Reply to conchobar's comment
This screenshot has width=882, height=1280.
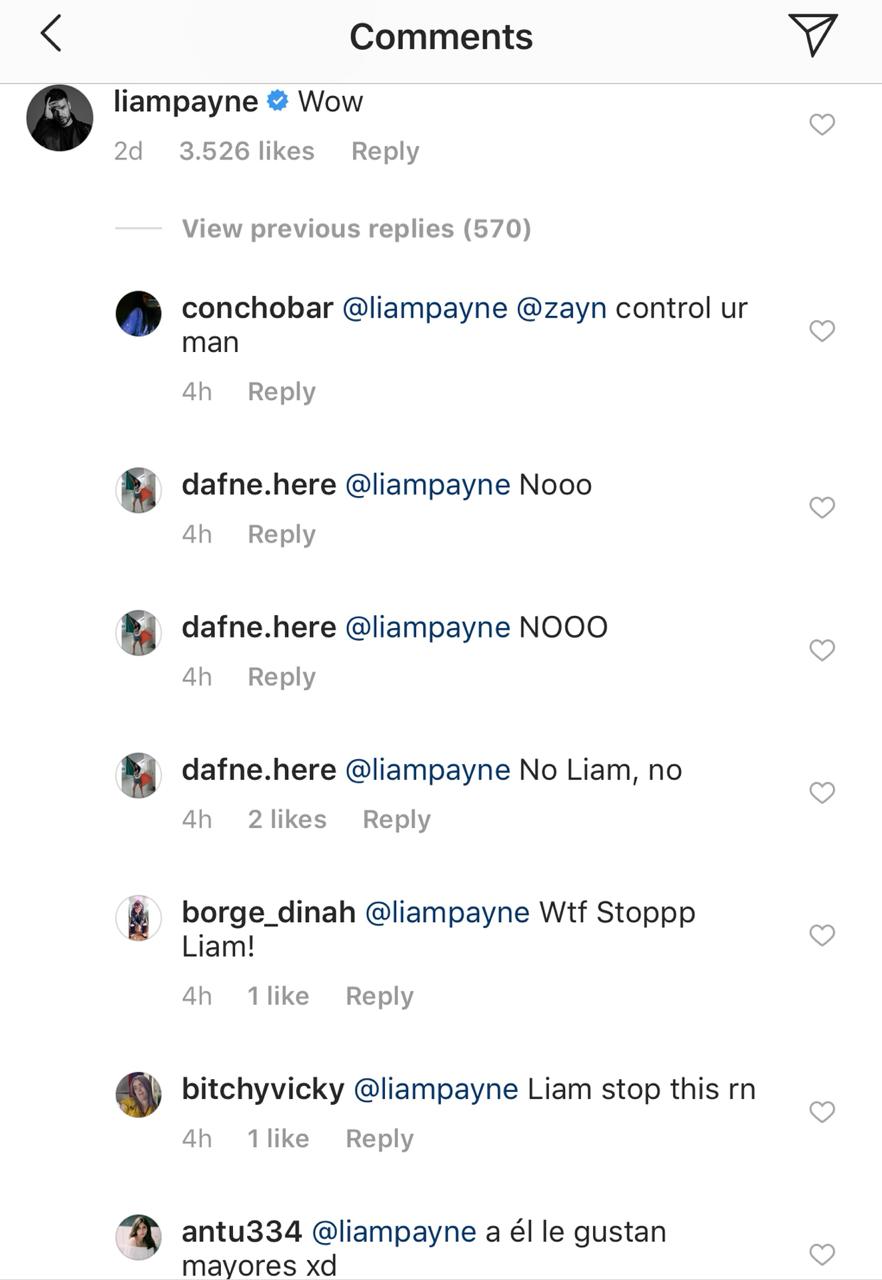tap(282, 392)
